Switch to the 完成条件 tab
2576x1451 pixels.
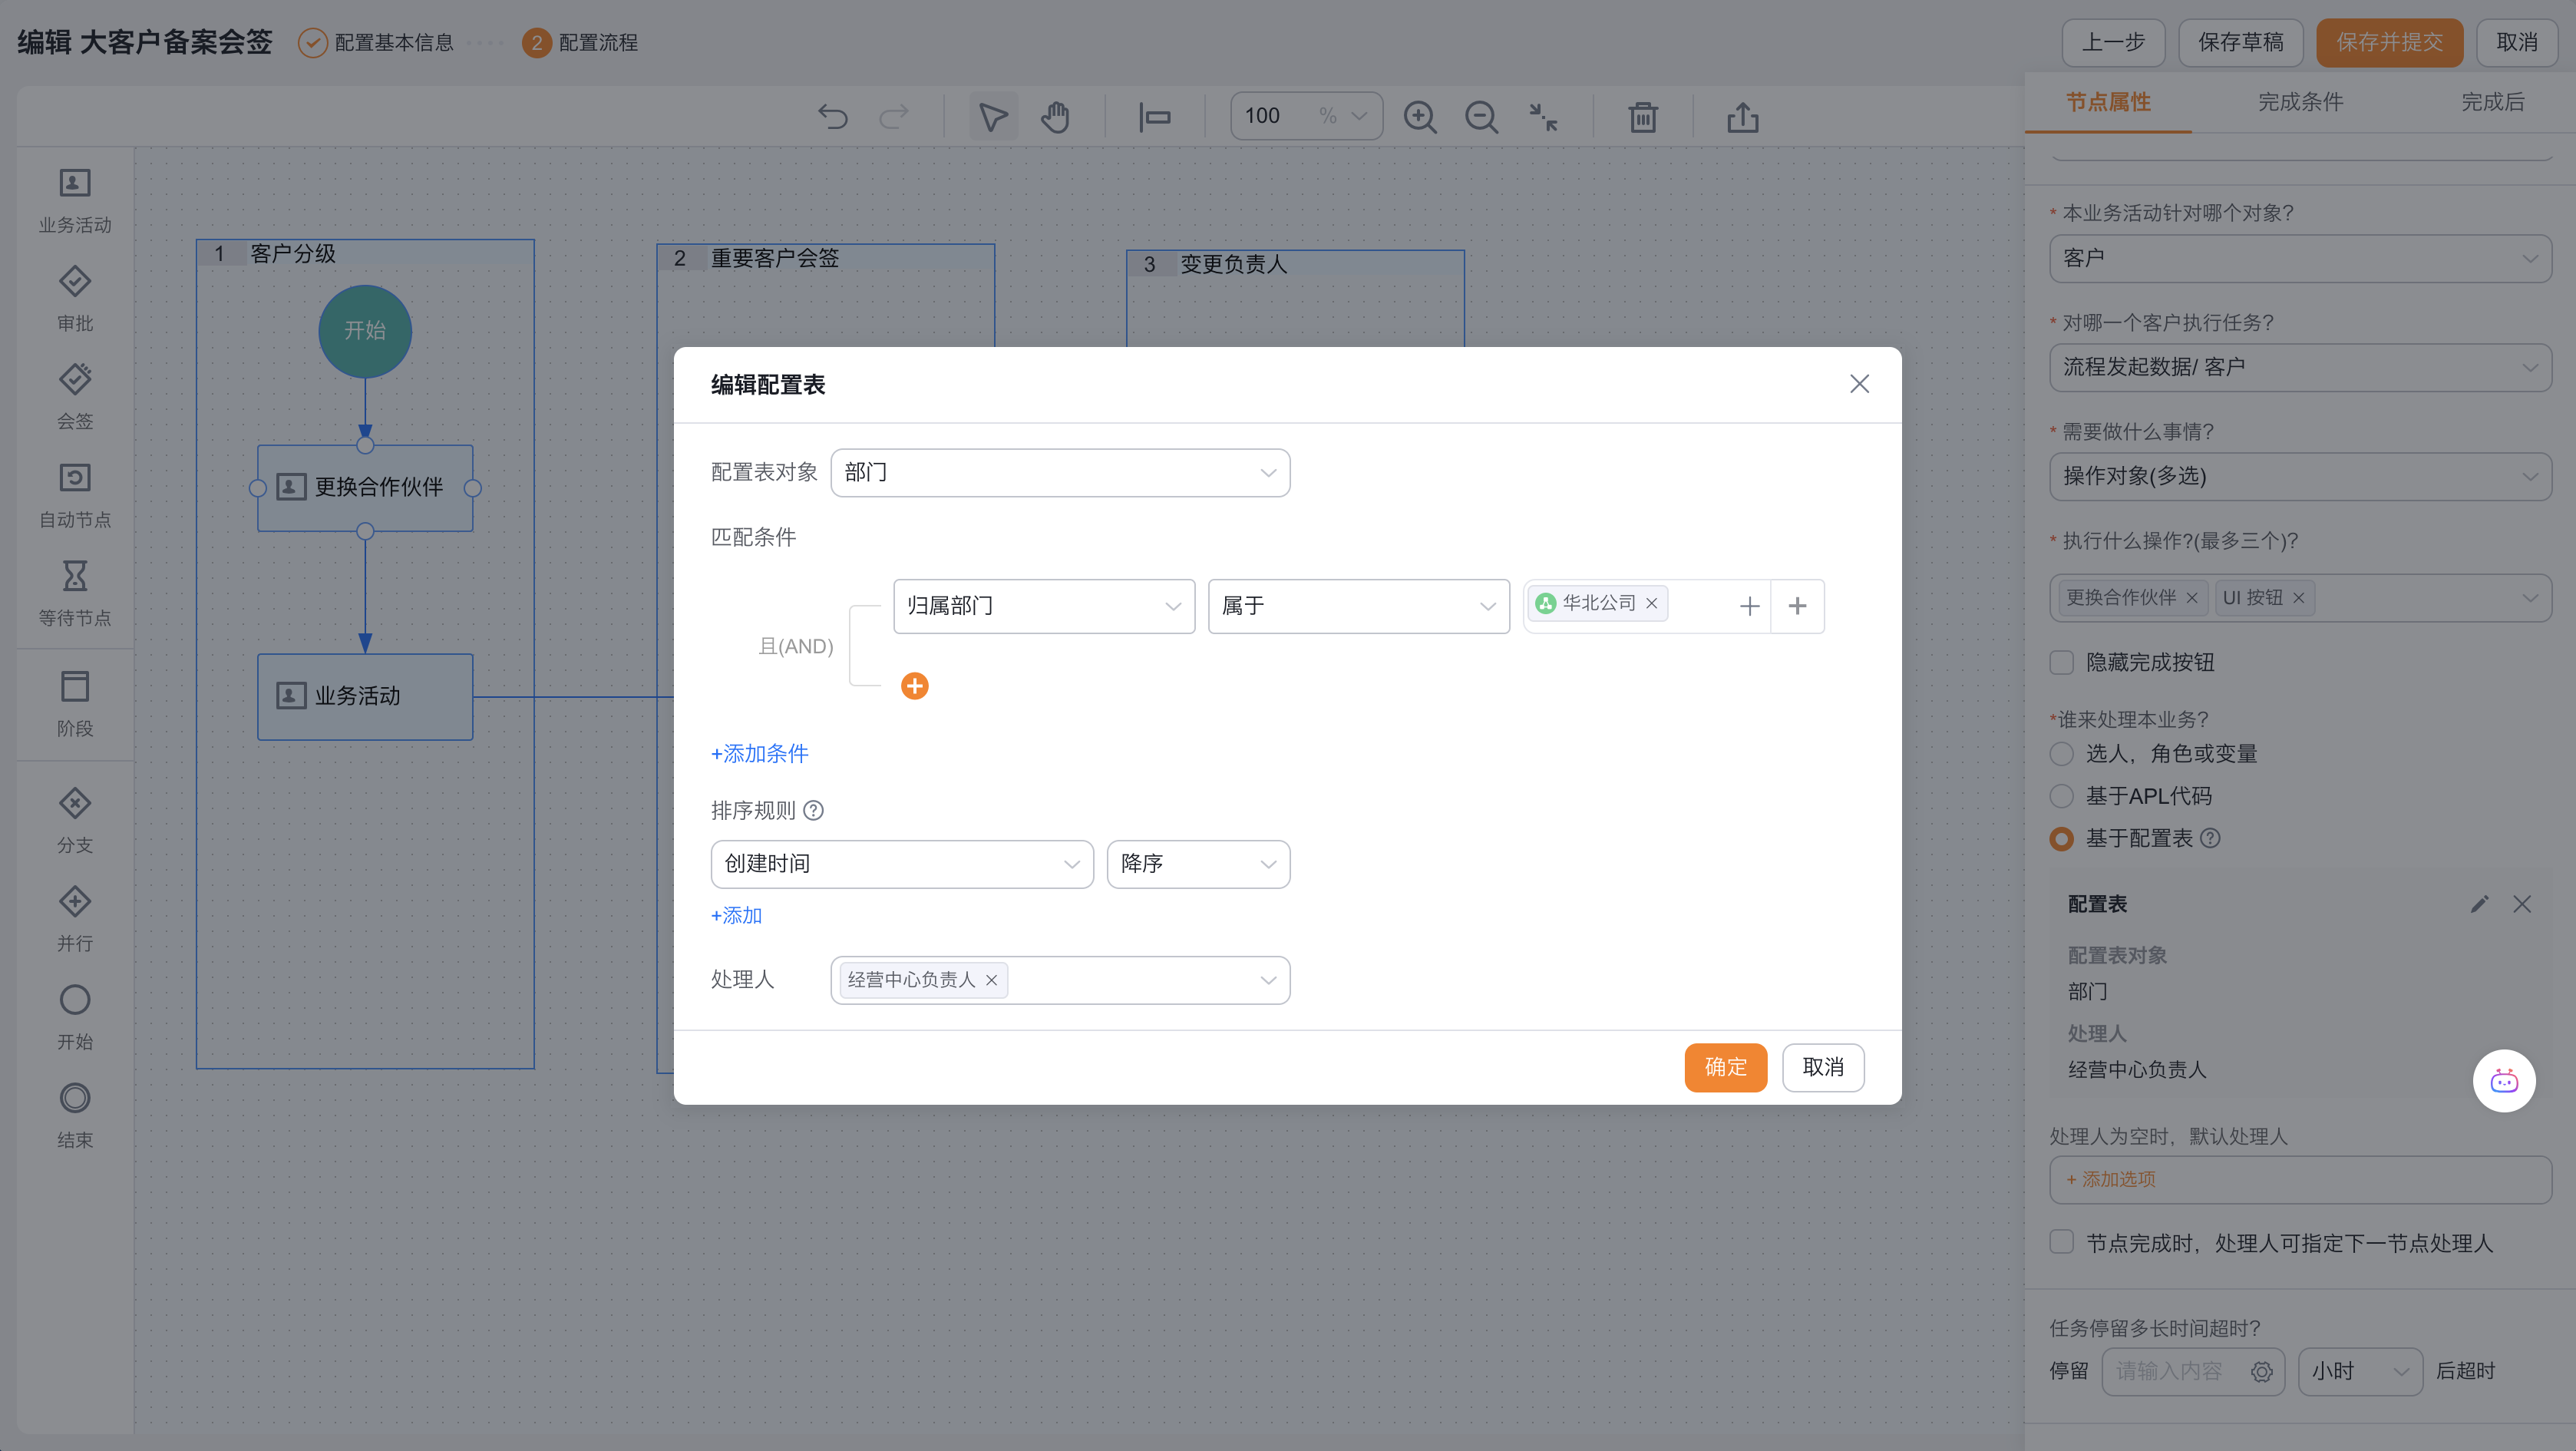click(2300, 102)
